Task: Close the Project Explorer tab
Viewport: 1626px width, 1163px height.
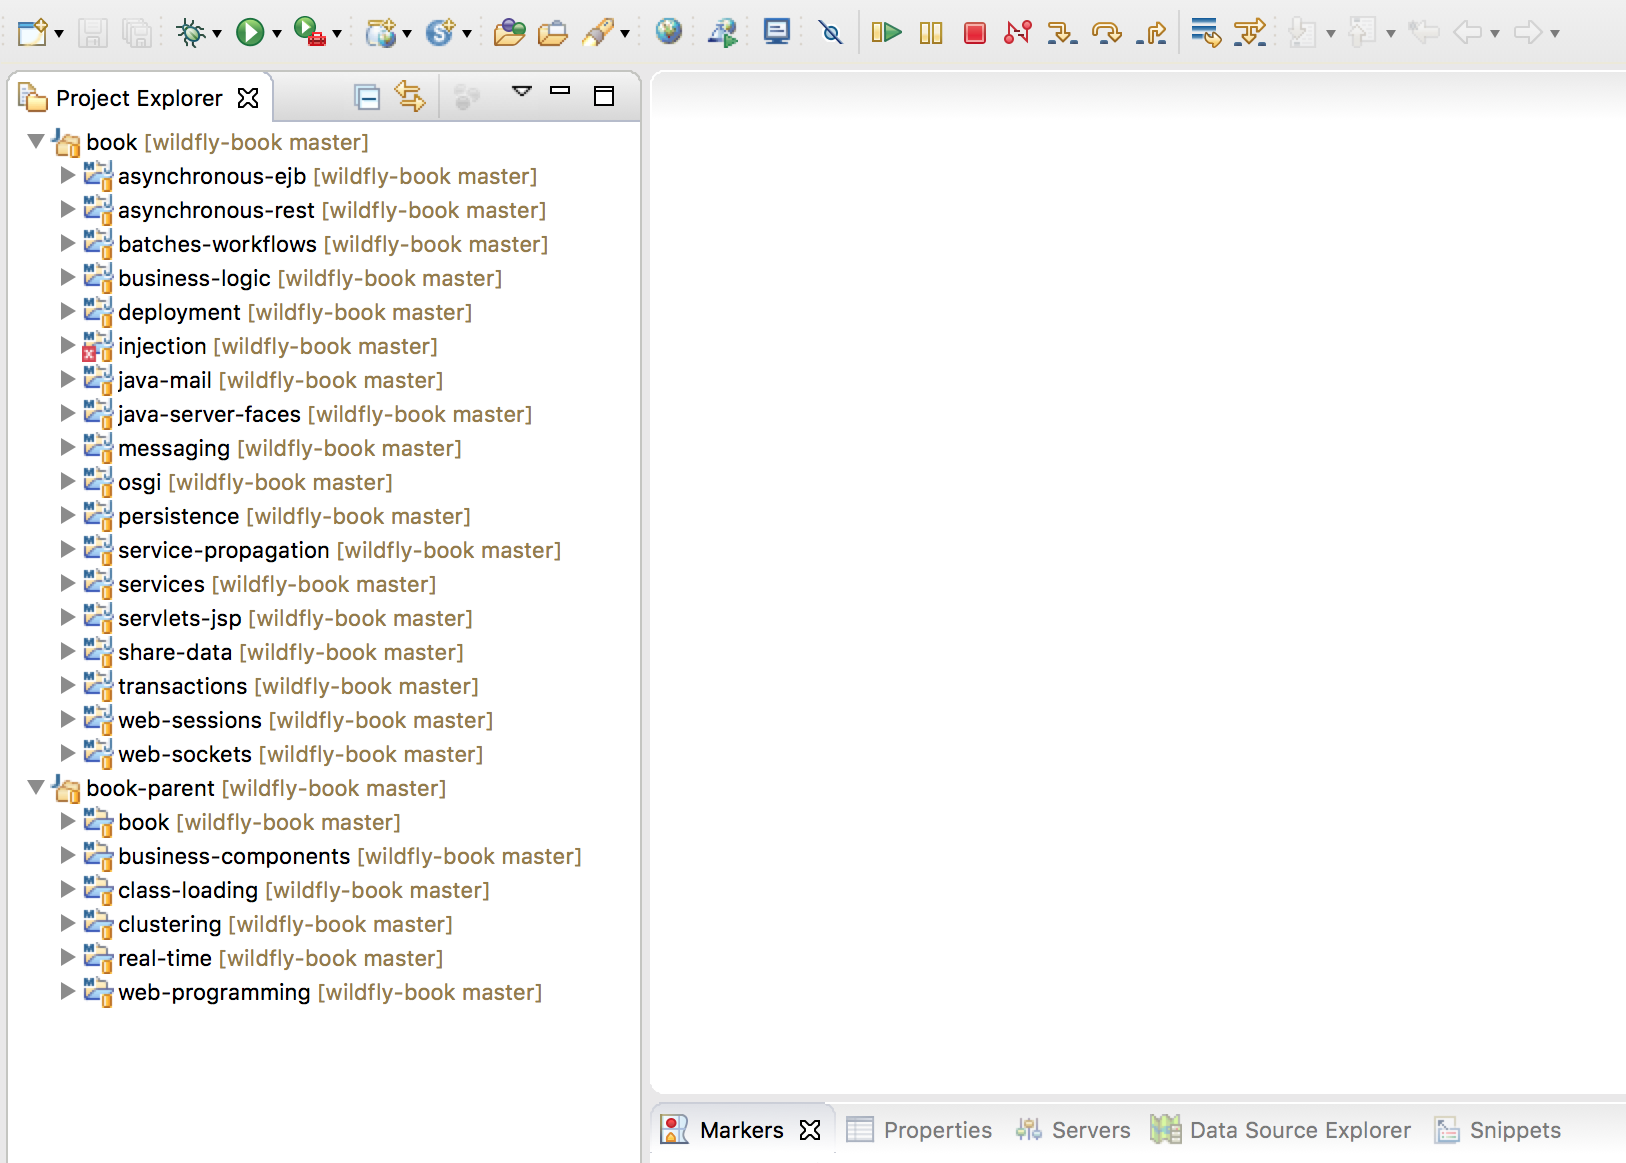Action: coord(248,98)
